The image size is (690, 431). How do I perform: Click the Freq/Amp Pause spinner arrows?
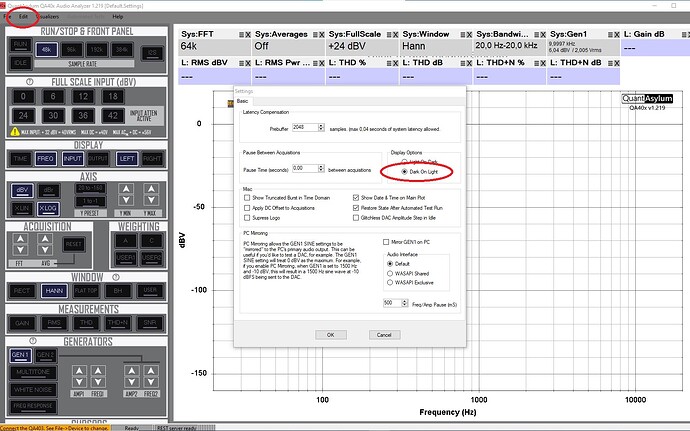[x=405, y=303]
